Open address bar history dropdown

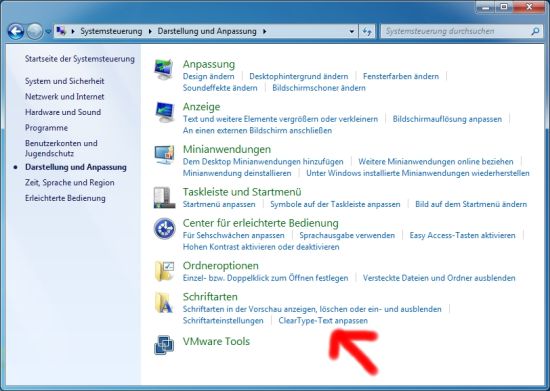click(x=351, y=32)
